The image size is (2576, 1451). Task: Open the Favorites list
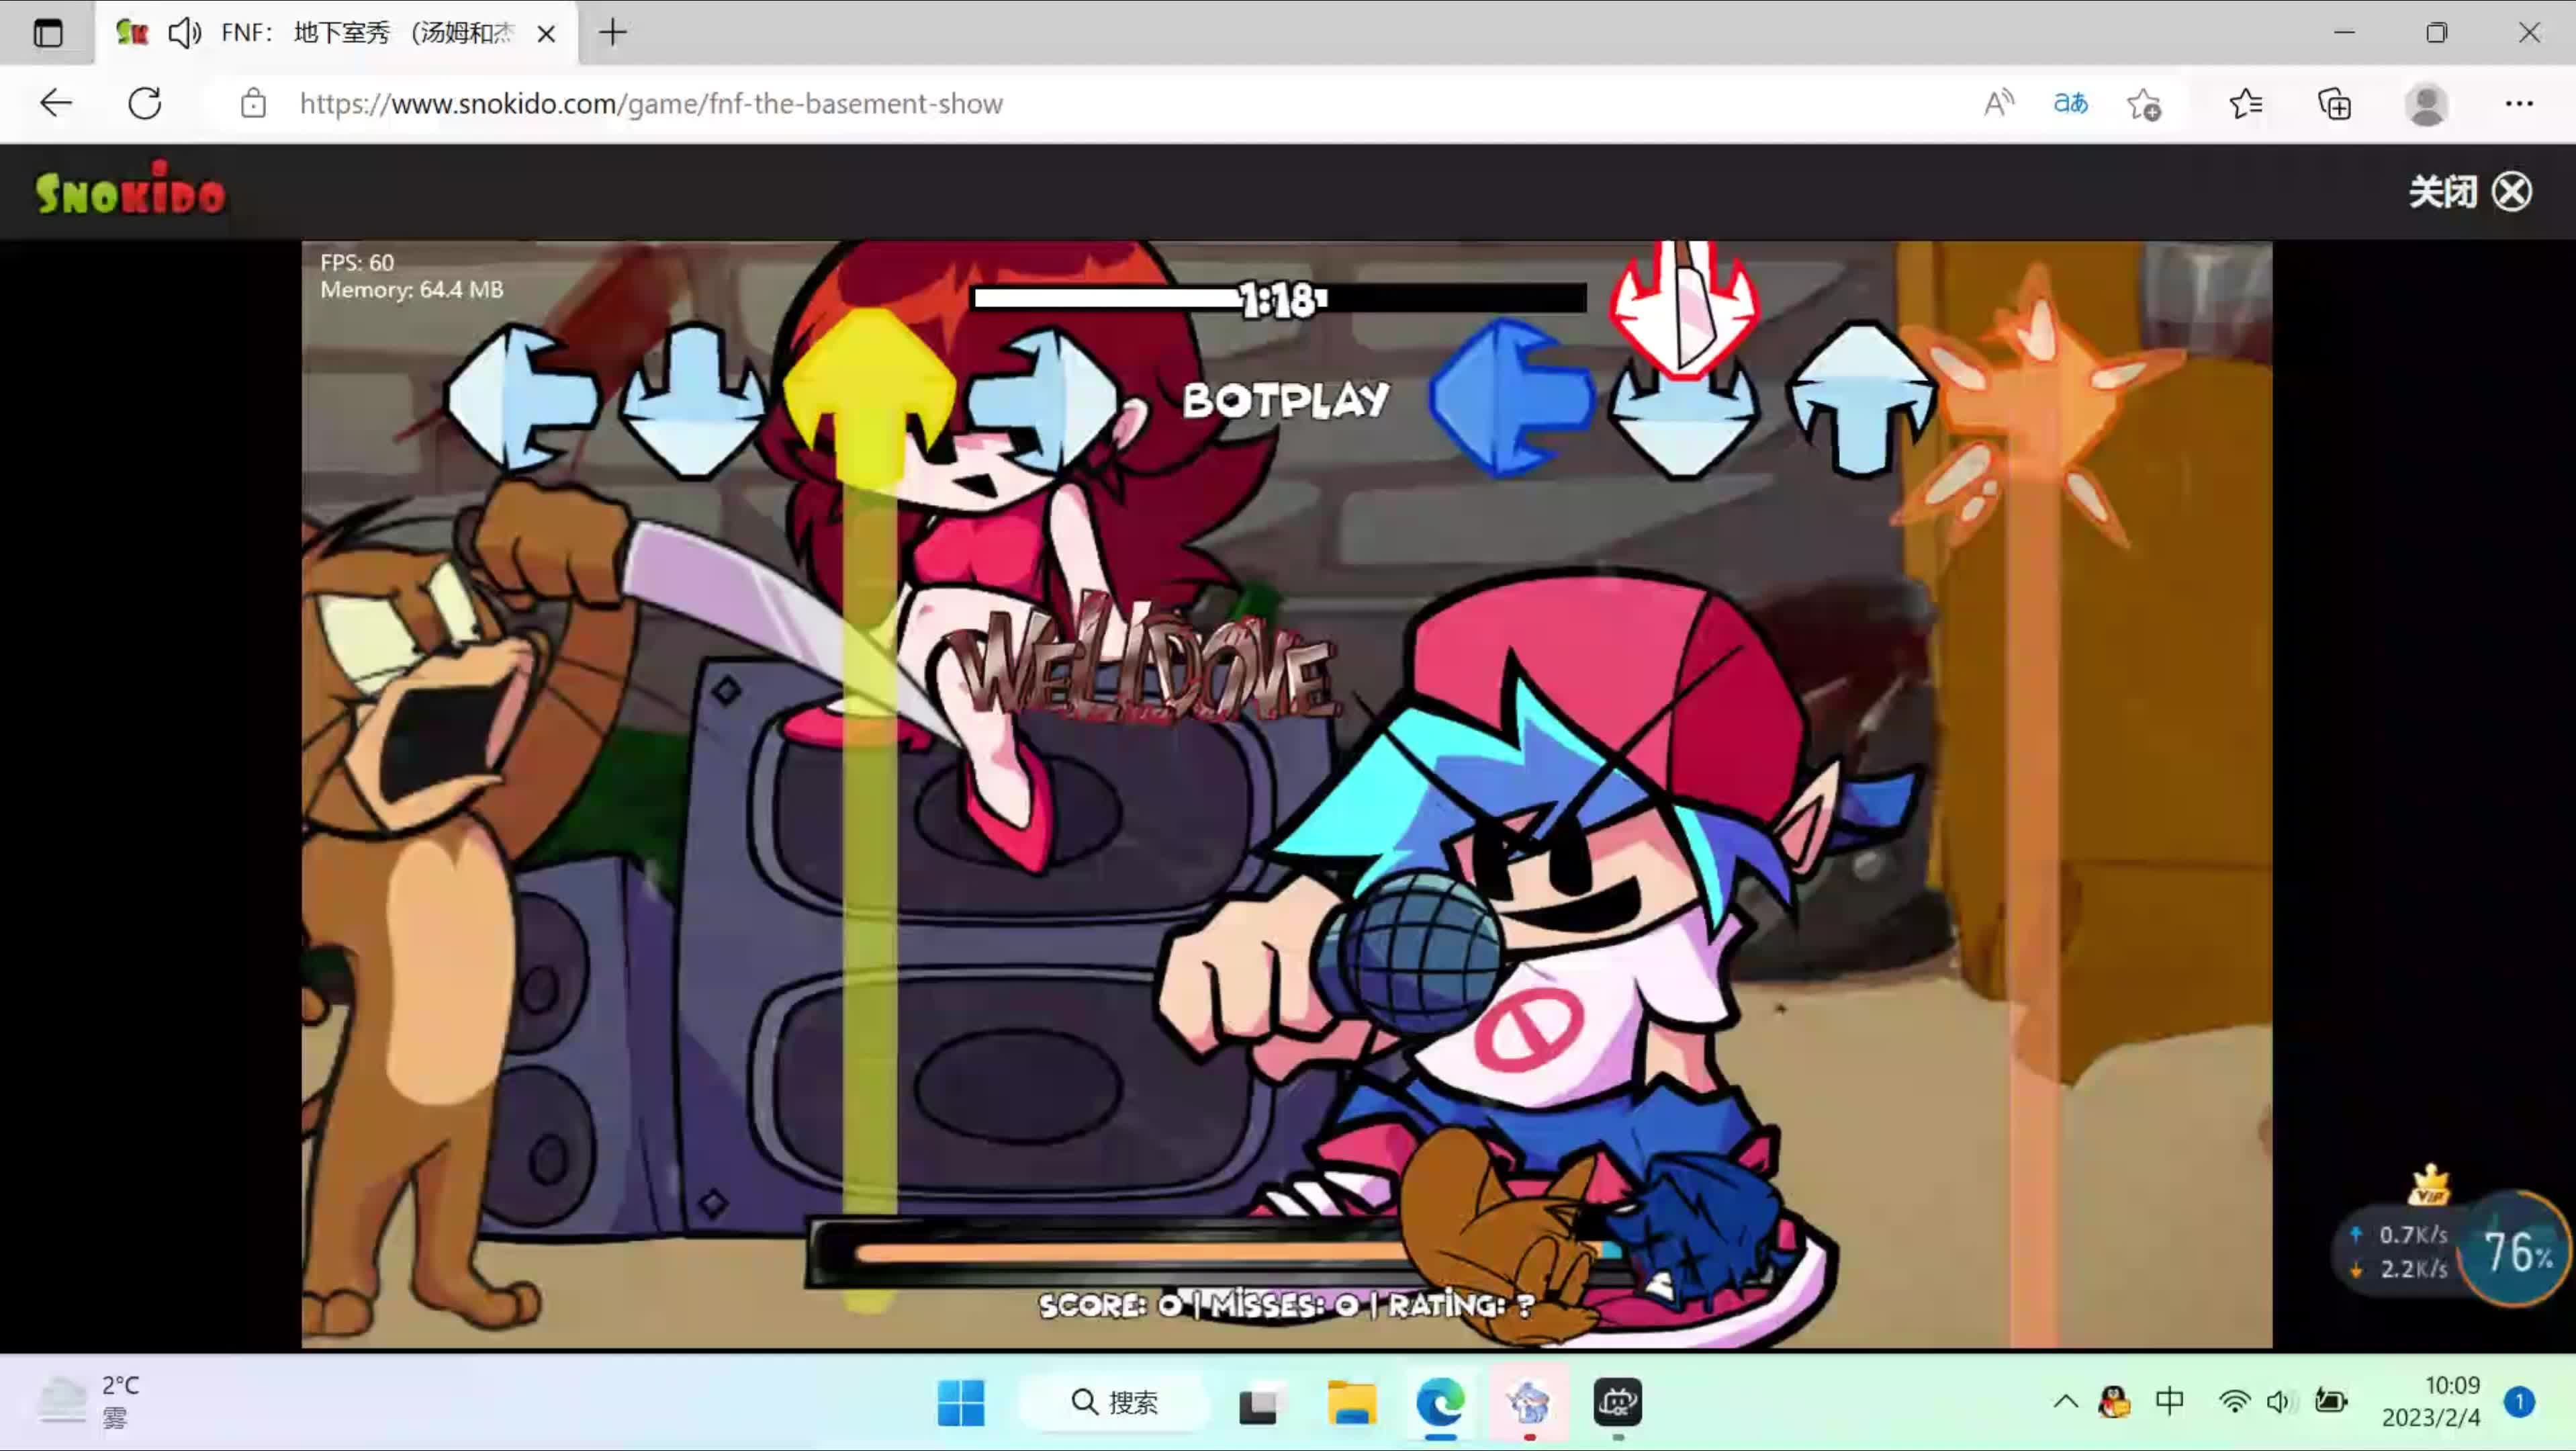2246,104
